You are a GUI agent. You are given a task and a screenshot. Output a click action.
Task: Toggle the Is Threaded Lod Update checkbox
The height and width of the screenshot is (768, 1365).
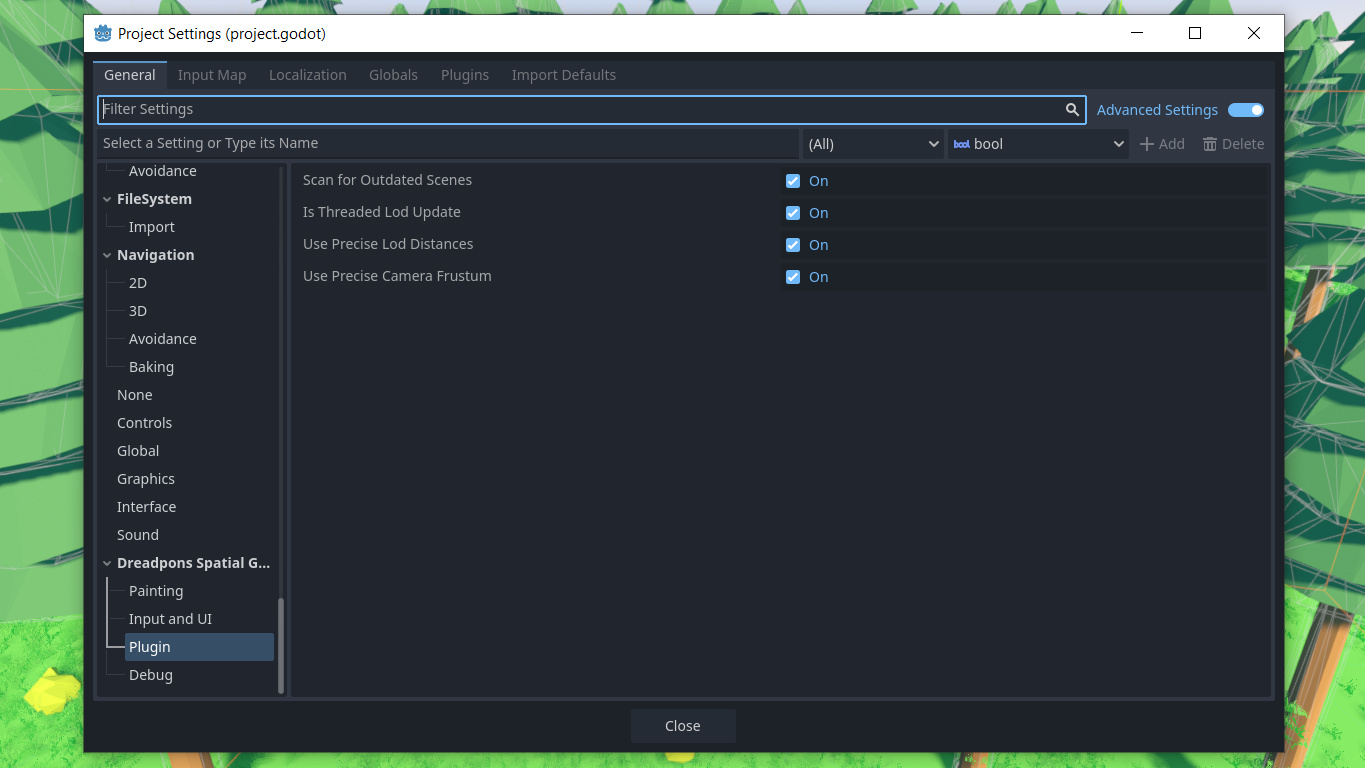pos(793,212)
